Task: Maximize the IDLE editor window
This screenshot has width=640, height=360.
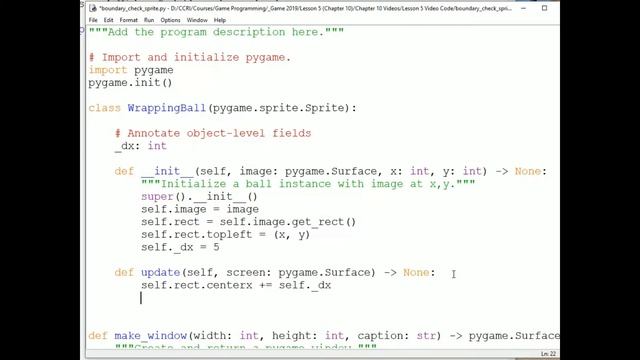Action: (544, 8)
